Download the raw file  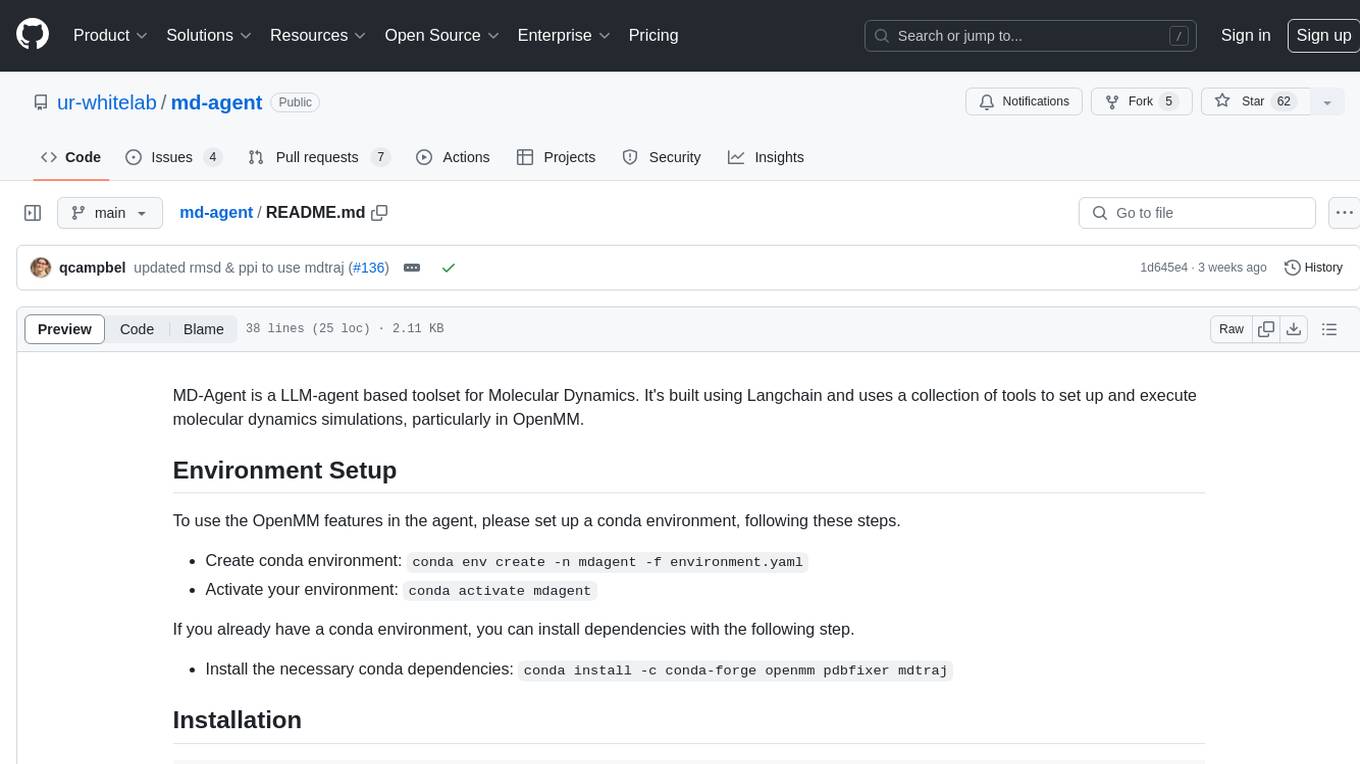(x=1294, y=329)
